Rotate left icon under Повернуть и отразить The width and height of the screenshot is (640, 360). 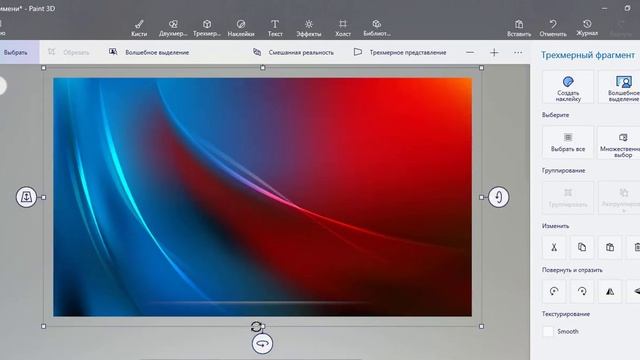(x=554, y=291)
